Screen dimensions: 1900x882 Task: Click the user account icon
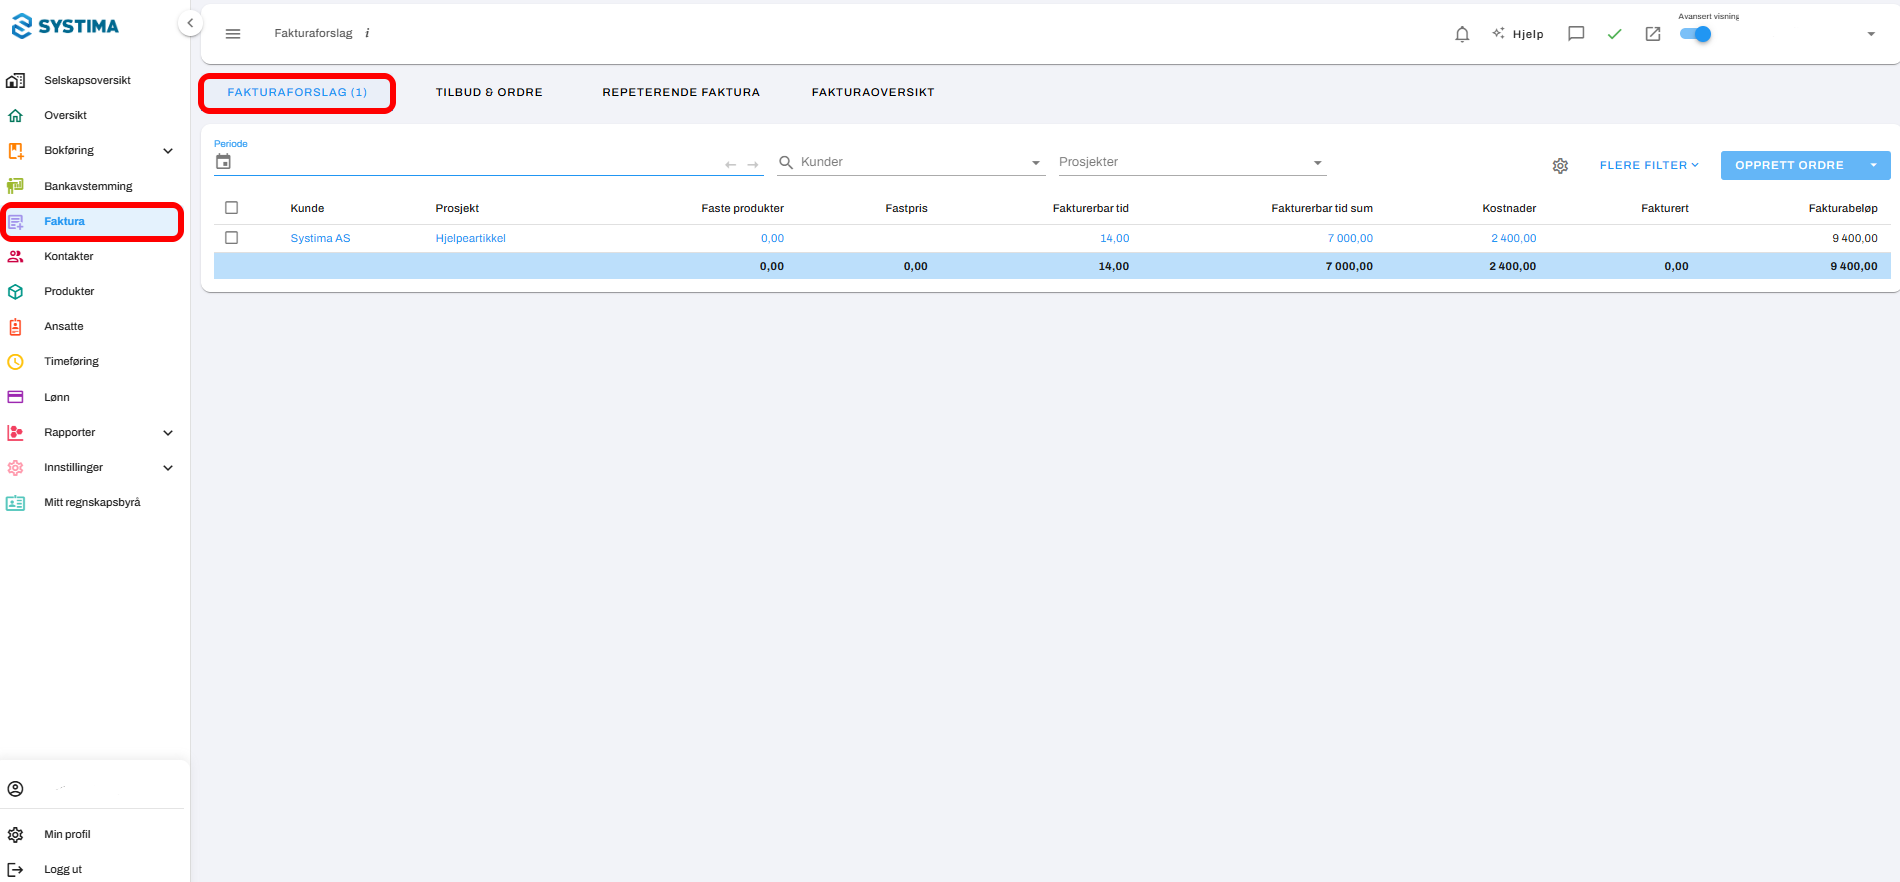click(x=15, y=789)
